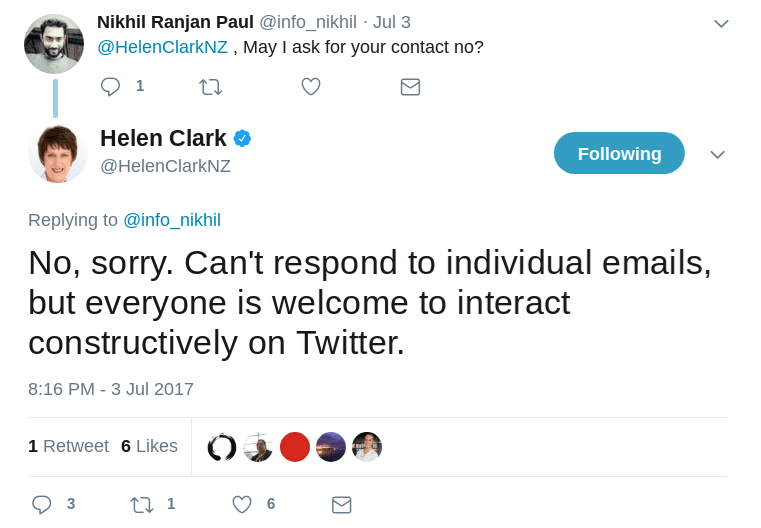Toggle the Following button for Helen Clark
This screenshot has width=761, height=528.
coord(619,153)
